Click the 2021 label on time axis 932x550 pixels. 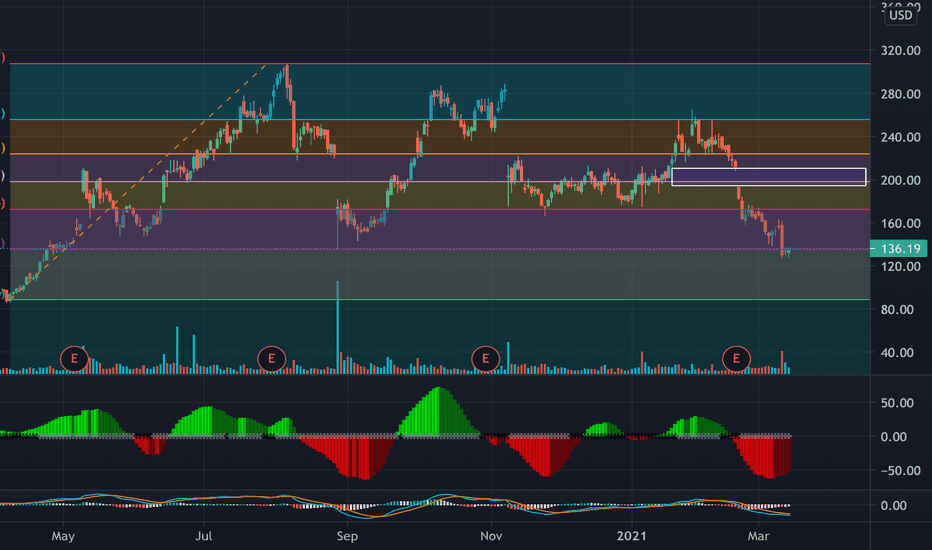[x=631, y=536]
